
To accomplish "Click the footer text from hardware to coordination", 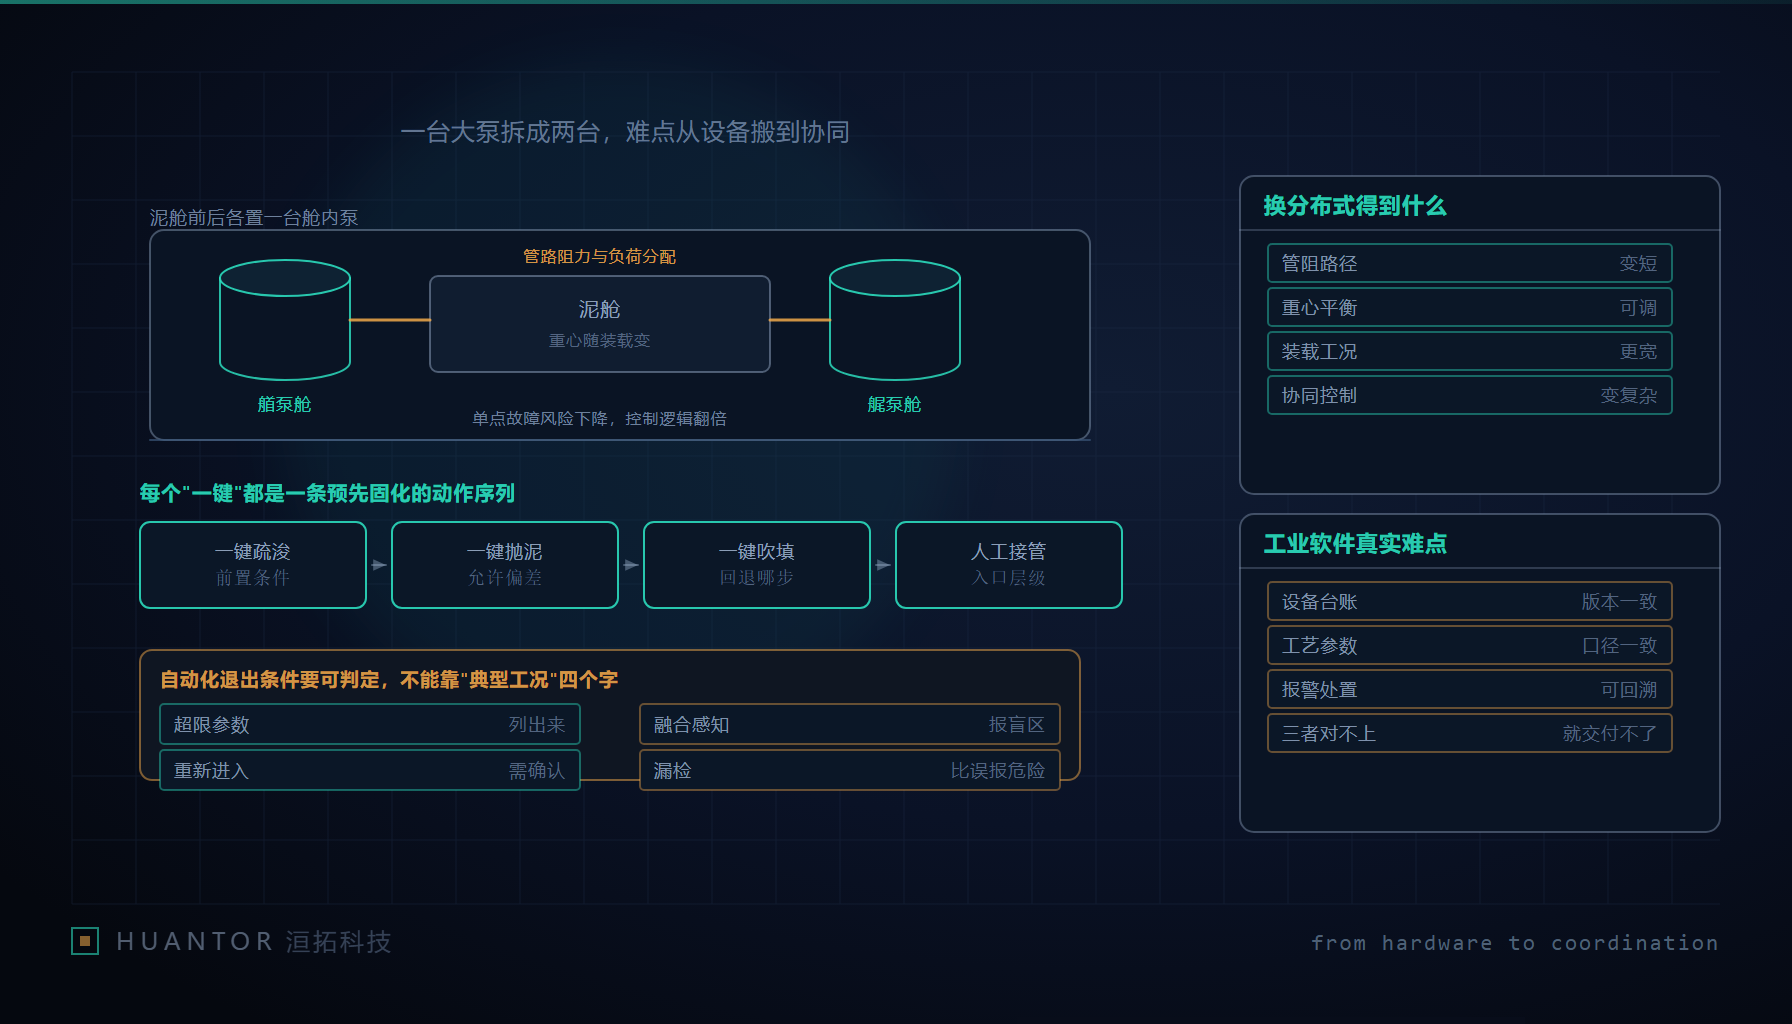I will 1514,943.
